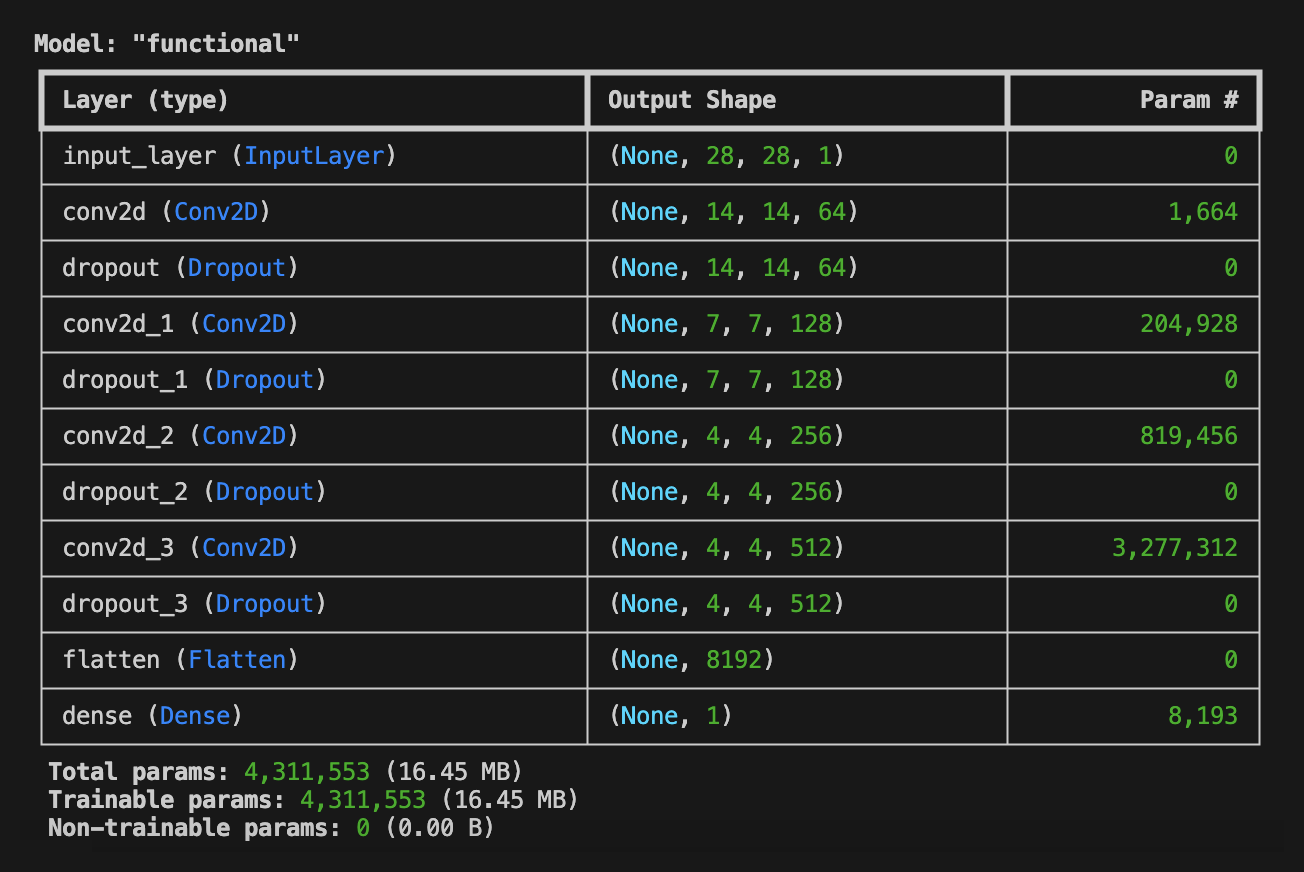Select the 'dropout_2 (Dropout)' layer name
The image size is (1304, 872).
click(x=194, y=492)
